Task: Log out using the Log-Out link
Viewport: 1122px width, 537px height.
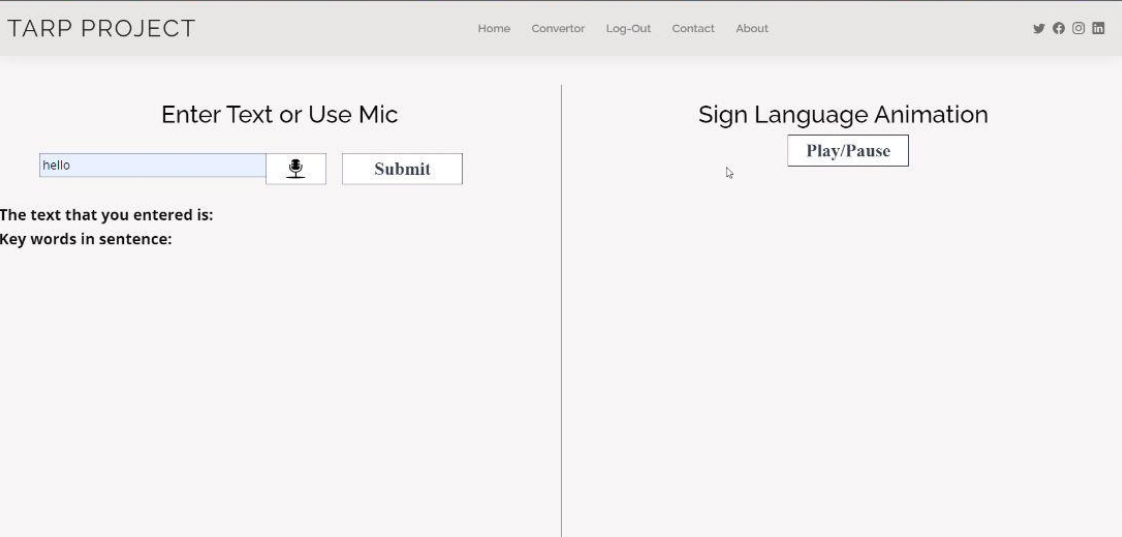Action: tap(628, 29)
